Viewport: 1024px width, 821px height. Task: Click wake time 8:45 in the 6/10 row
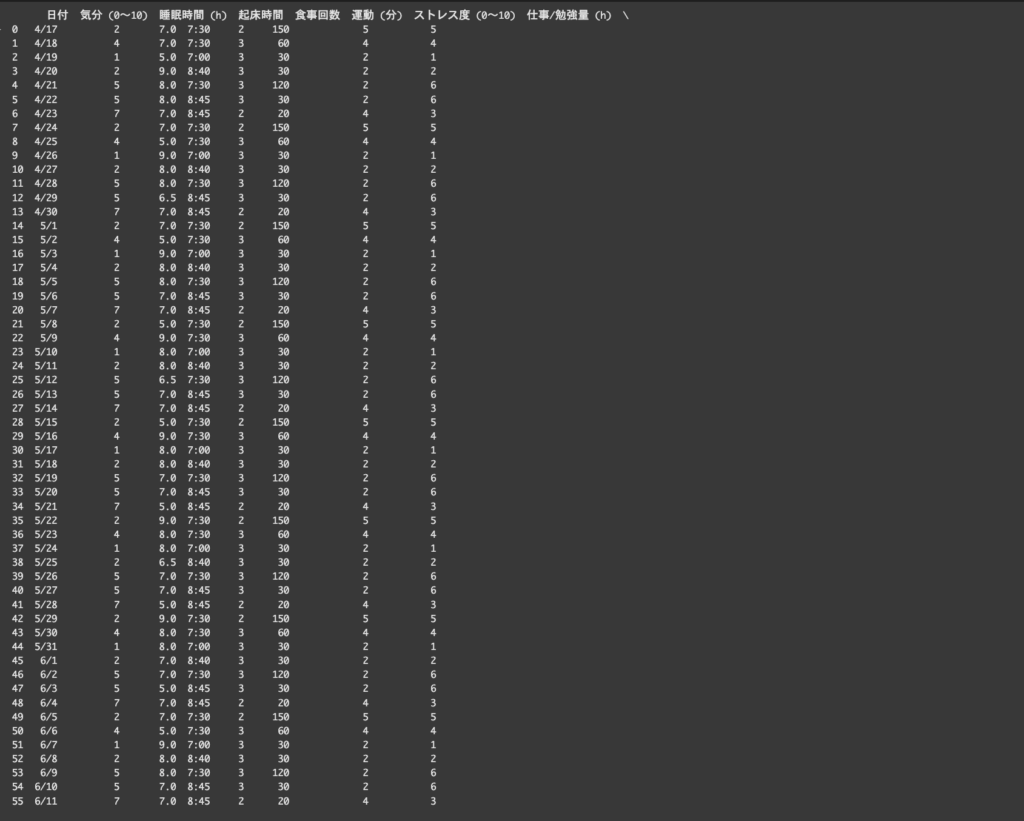click(x=199, y=787)
